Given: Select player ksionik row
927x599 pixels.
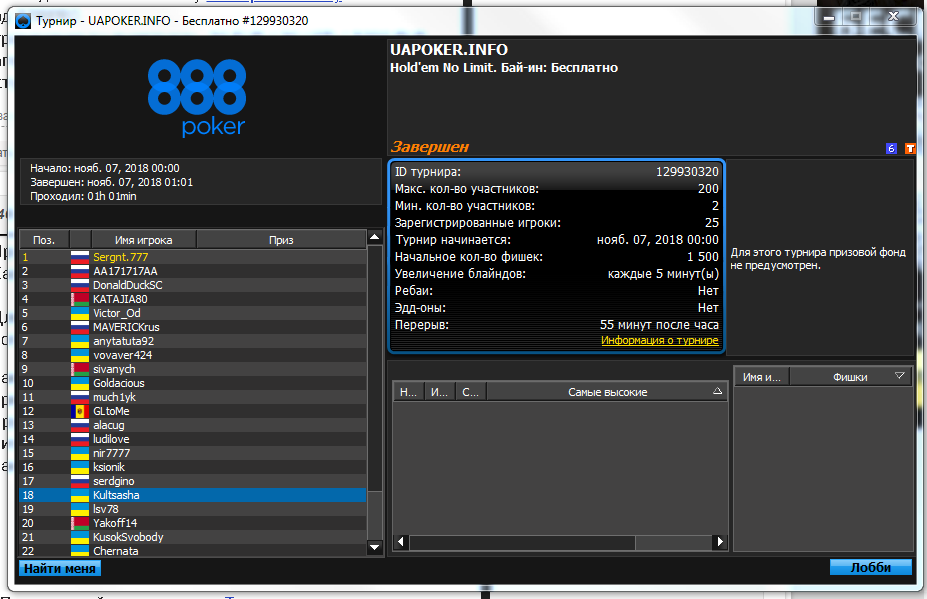Looking at the screenshot, I should click(x=193, y=467).
